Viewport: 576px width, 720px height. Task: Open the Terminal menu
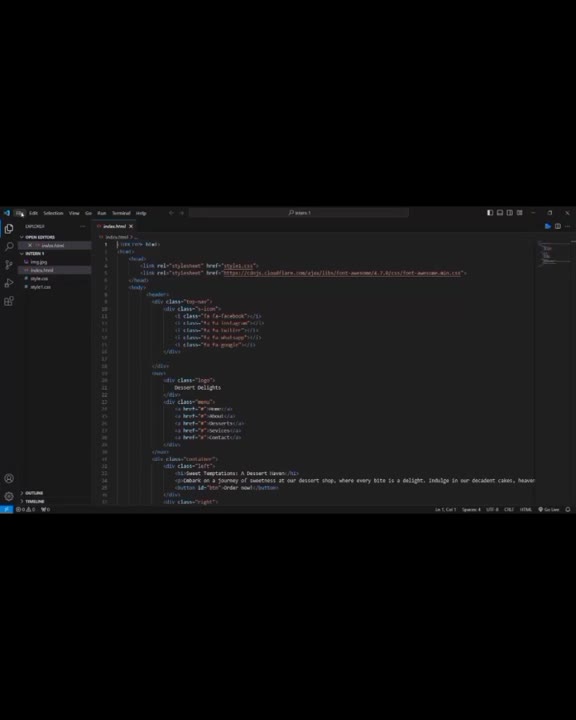click(x=121, y=213)
